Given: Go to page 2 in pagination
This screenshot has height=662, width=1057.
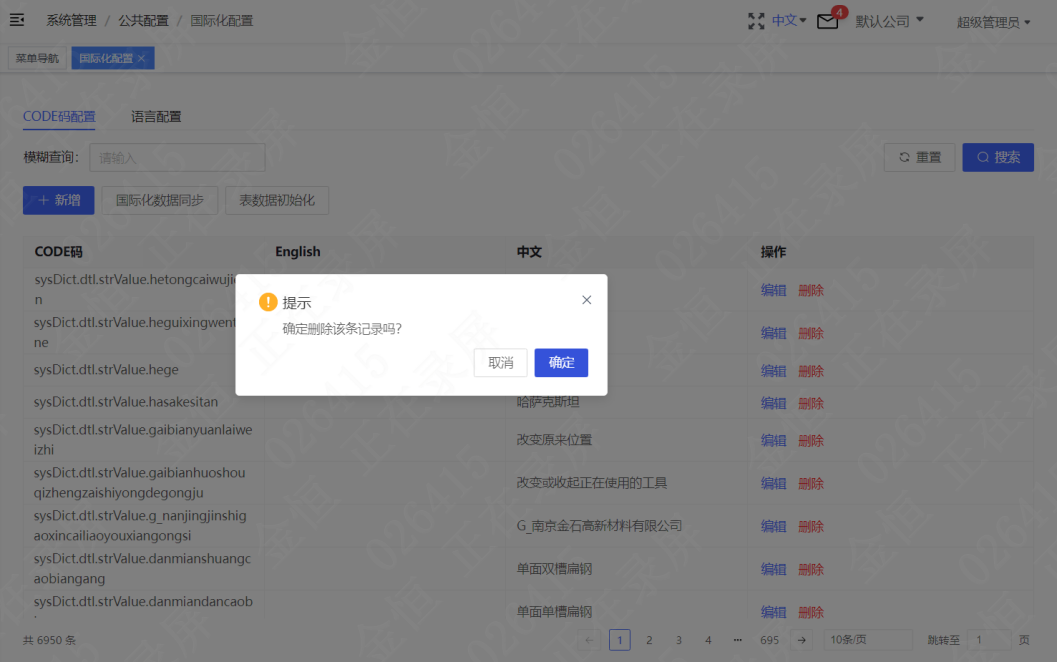Looking at the screenshot, I should coord(649,640).
